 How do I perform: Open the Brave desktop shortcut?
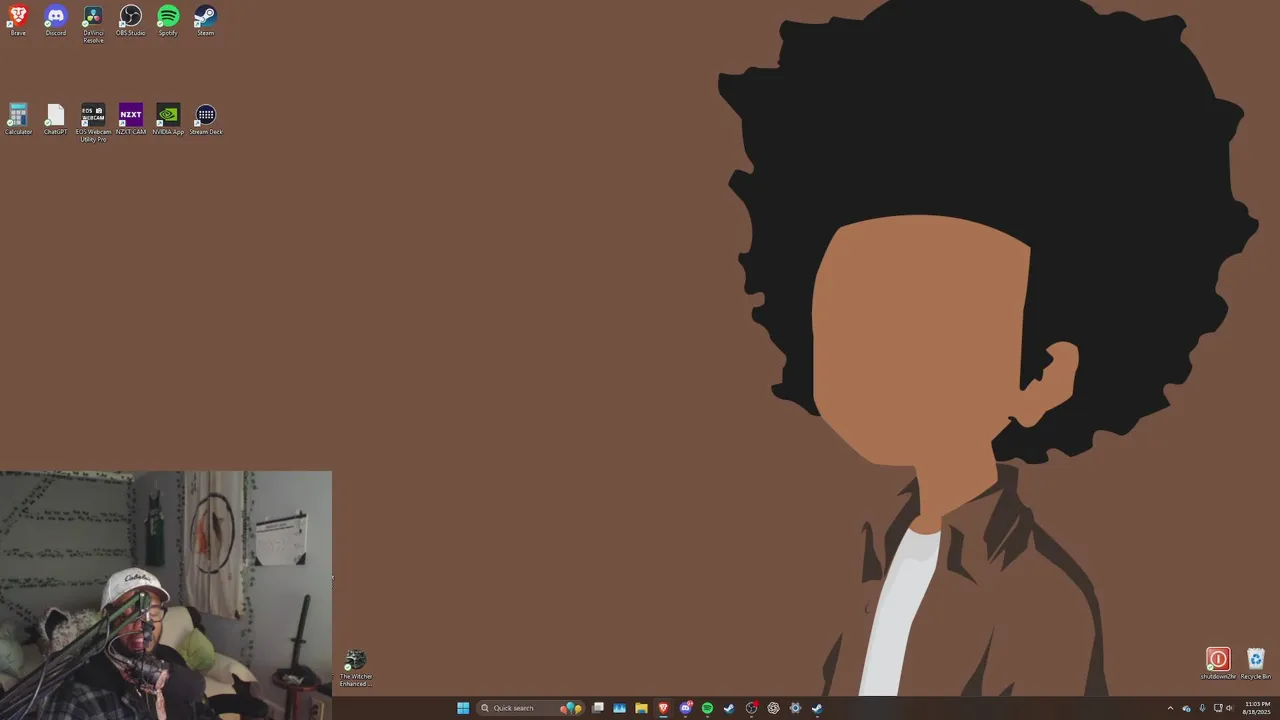click(18, 20)
